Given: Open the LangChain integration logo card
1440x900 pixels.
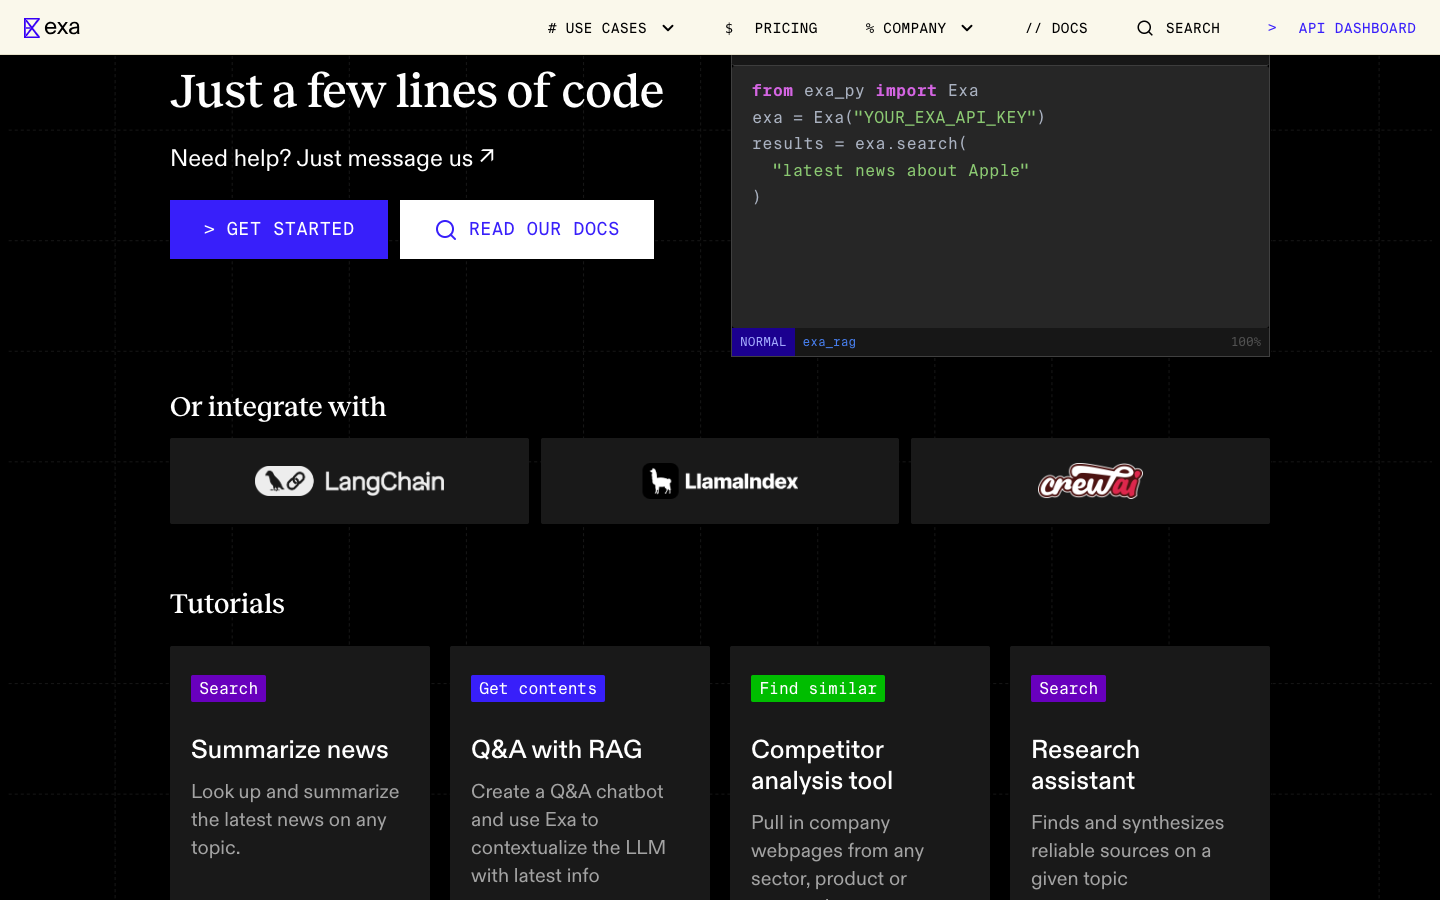Looking at the screenshot, I should [x=349, y=481].
